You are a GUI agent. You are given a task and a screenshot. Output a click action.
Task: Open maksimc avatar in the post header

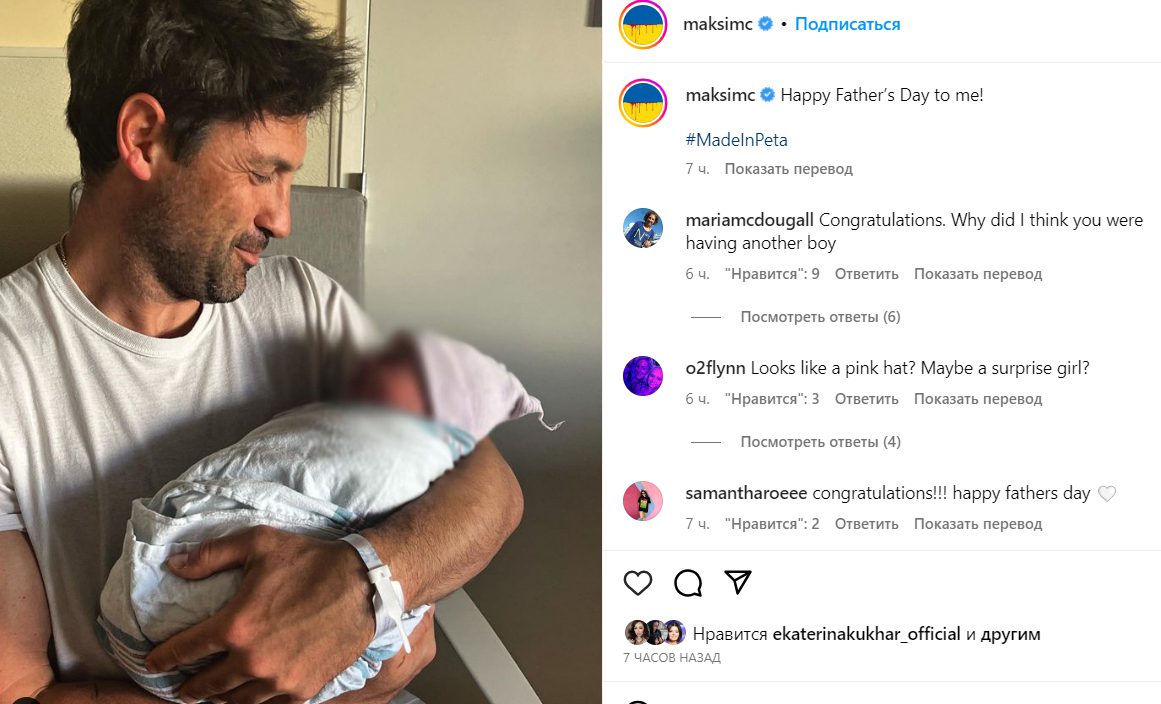(643, 24)
